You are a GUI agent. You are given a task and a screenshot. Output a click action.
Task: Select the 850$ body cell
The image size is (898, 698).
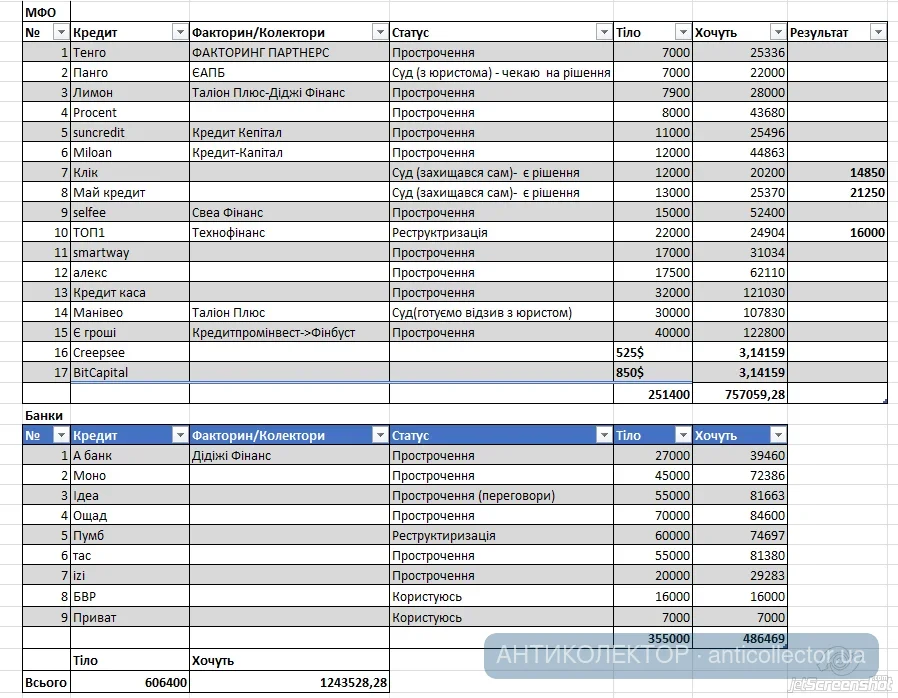tap(653, 373)
